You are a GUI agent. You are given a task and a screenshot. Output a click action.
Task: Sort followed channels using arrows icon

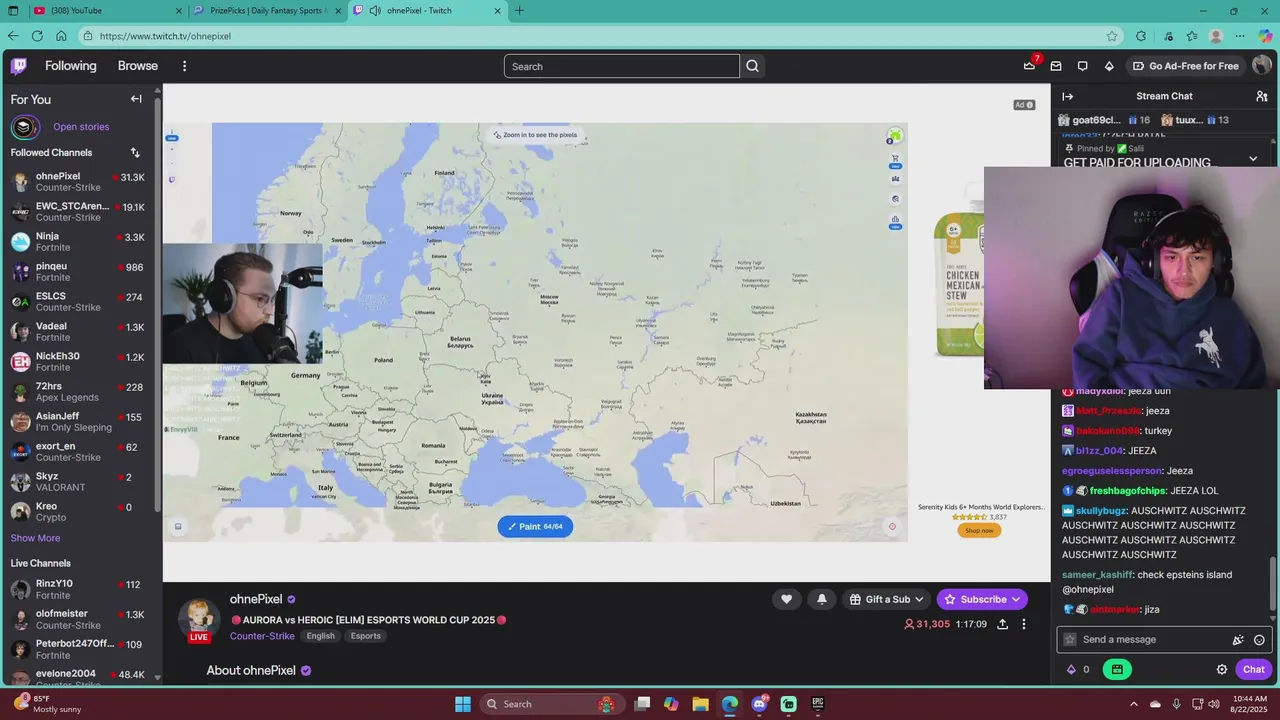tap(135, 153)
